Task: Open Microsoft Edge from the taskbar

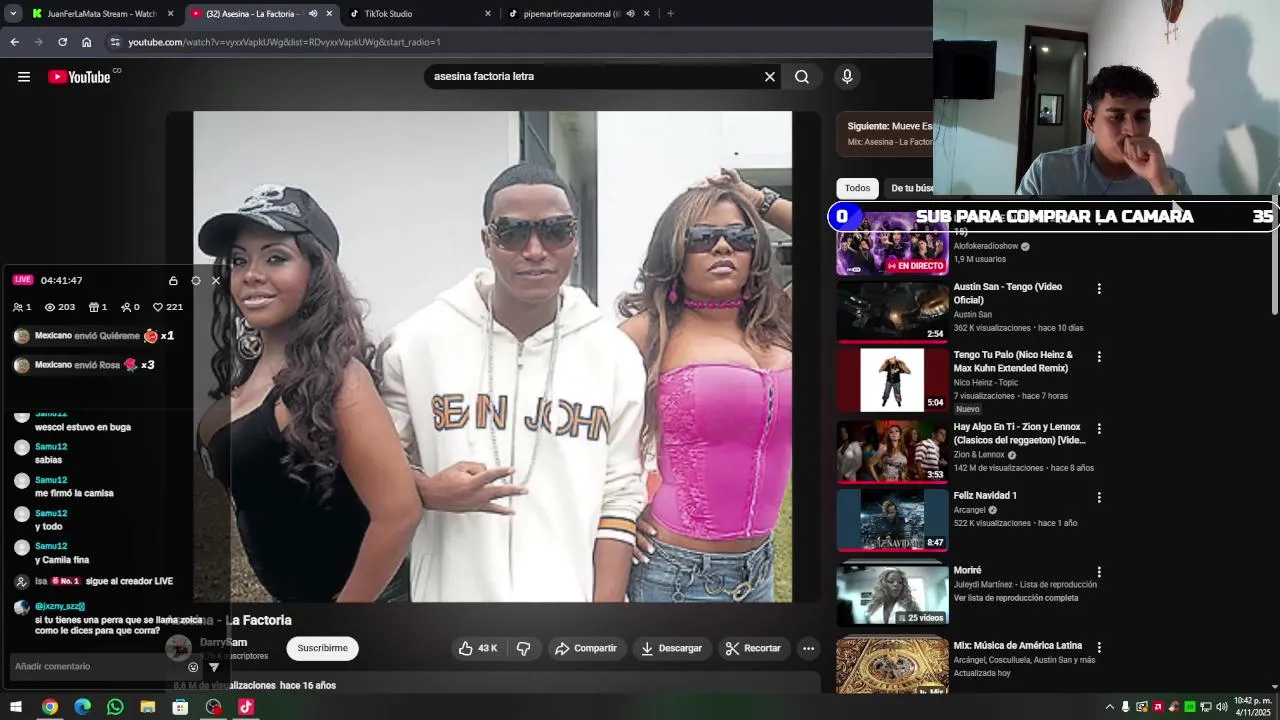Action: (x=83, y=707)
